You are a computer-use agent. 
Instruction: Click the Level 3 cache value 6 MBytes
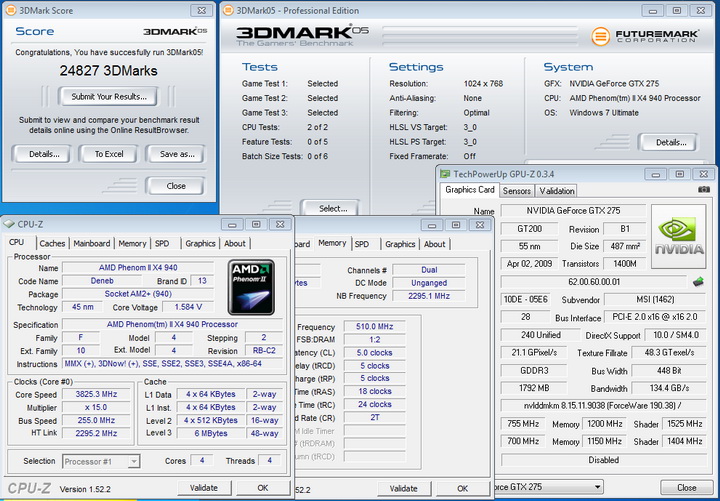point(211,433)
